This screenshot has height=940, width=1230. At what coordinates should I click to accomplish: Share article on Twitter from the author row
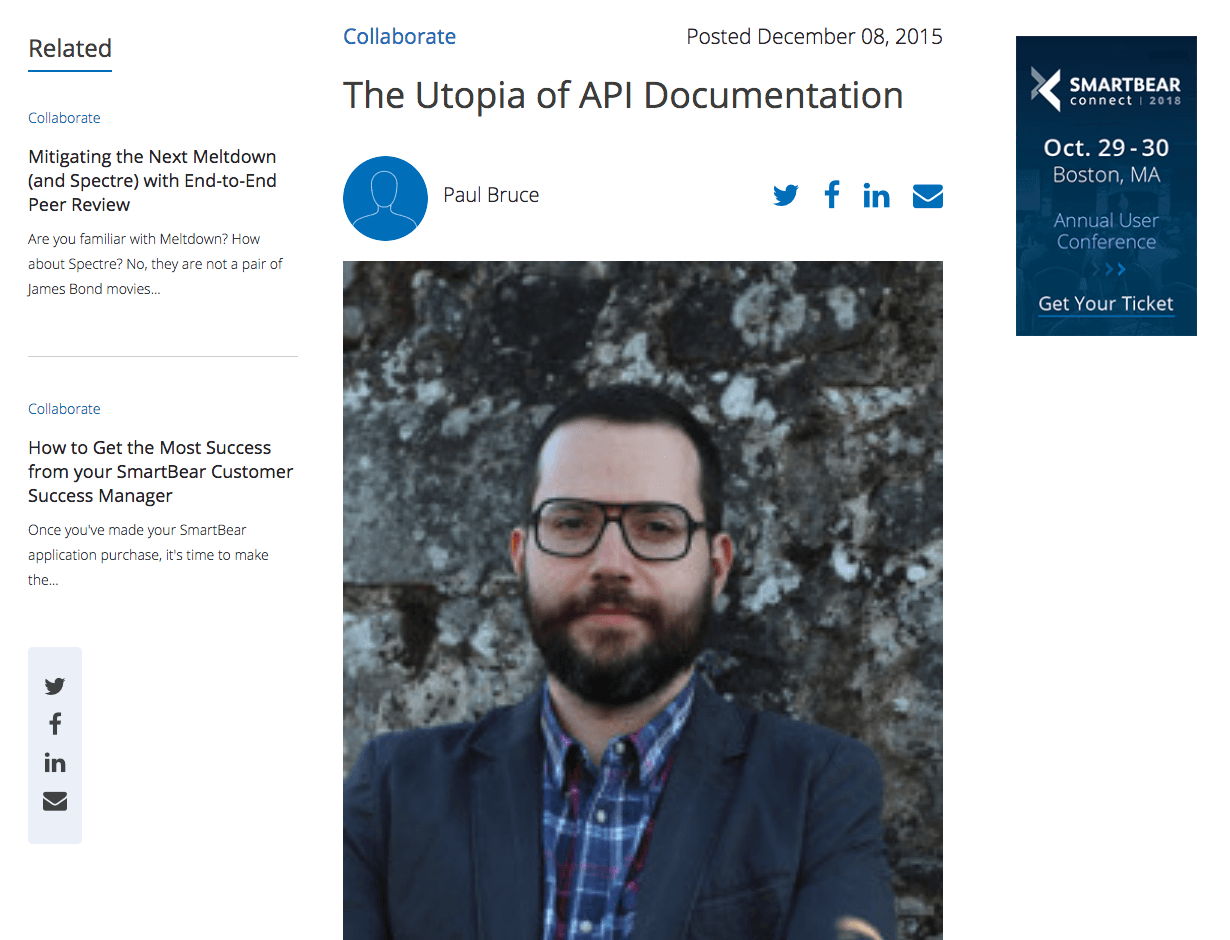786,195
